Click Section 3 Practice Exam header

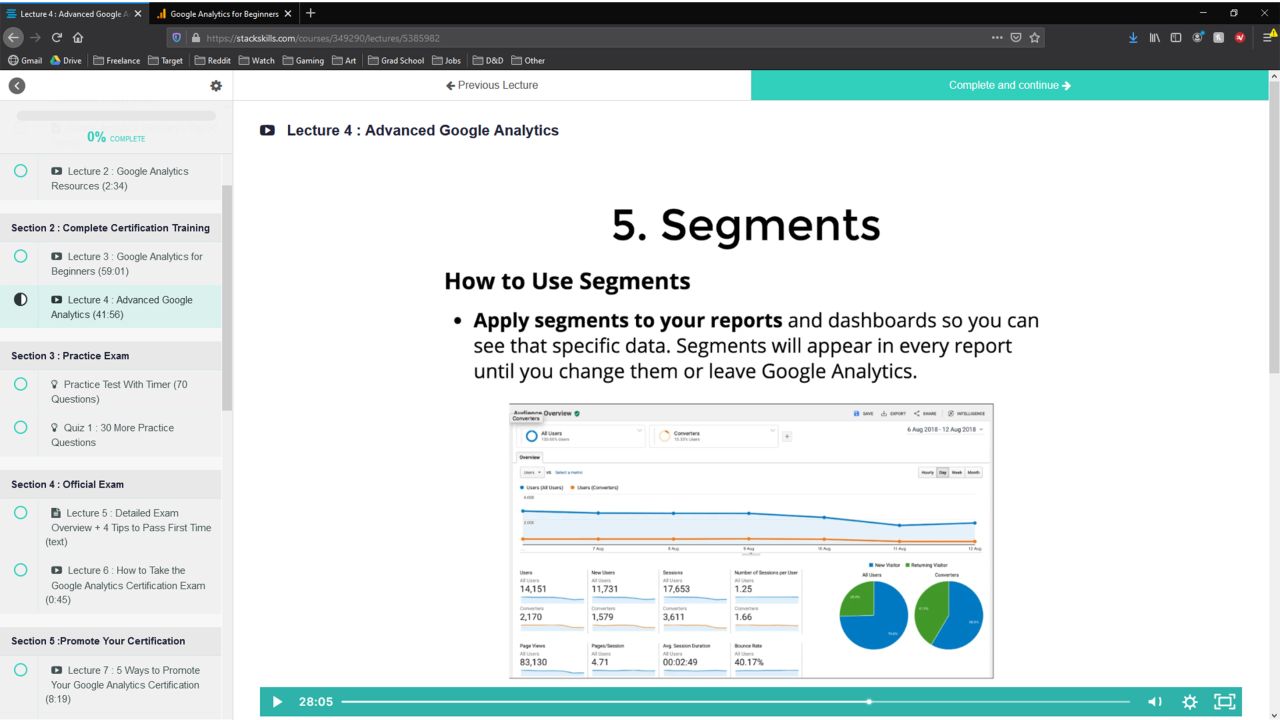point(110,356)
